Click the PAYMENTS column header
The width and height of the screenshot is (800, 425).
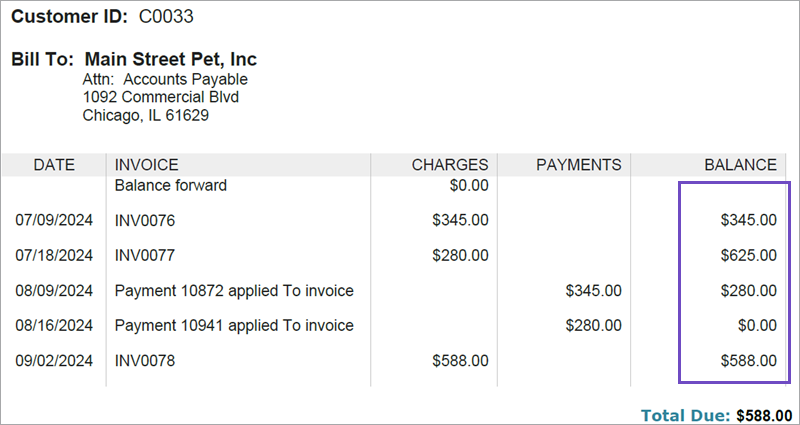(x=578, y=165)
